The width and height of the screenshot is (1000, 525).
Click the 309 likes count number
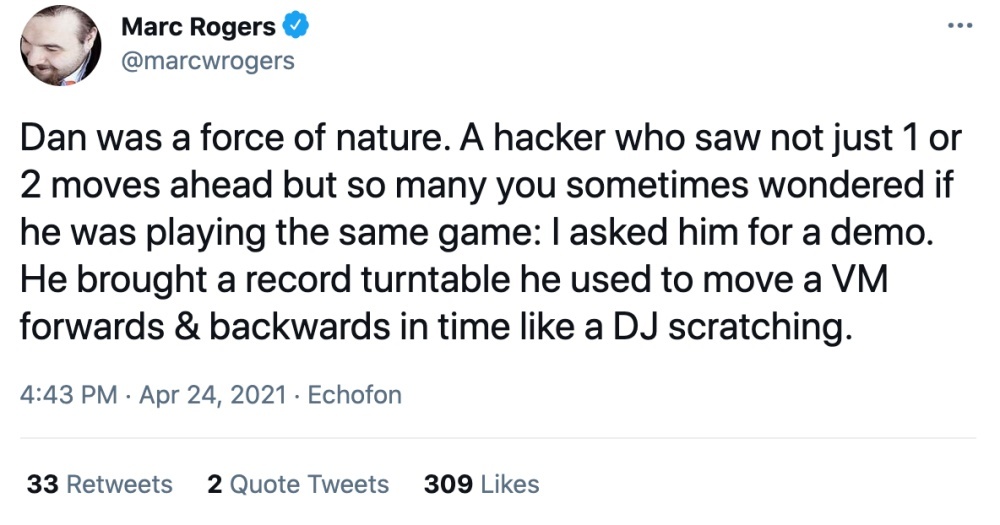coord(448,485)
